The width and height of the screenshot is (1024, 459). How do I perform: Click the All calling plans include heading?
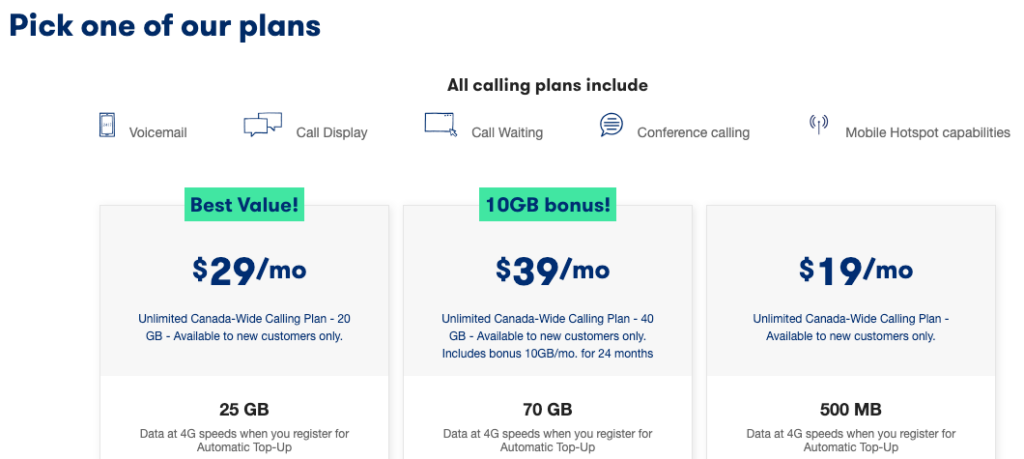[x=547, y=85]
